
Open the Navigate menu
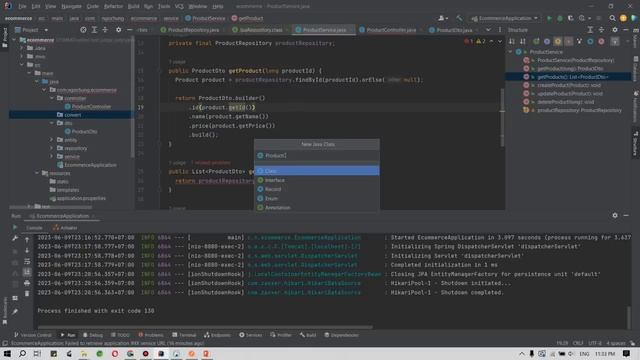point(71,7)
